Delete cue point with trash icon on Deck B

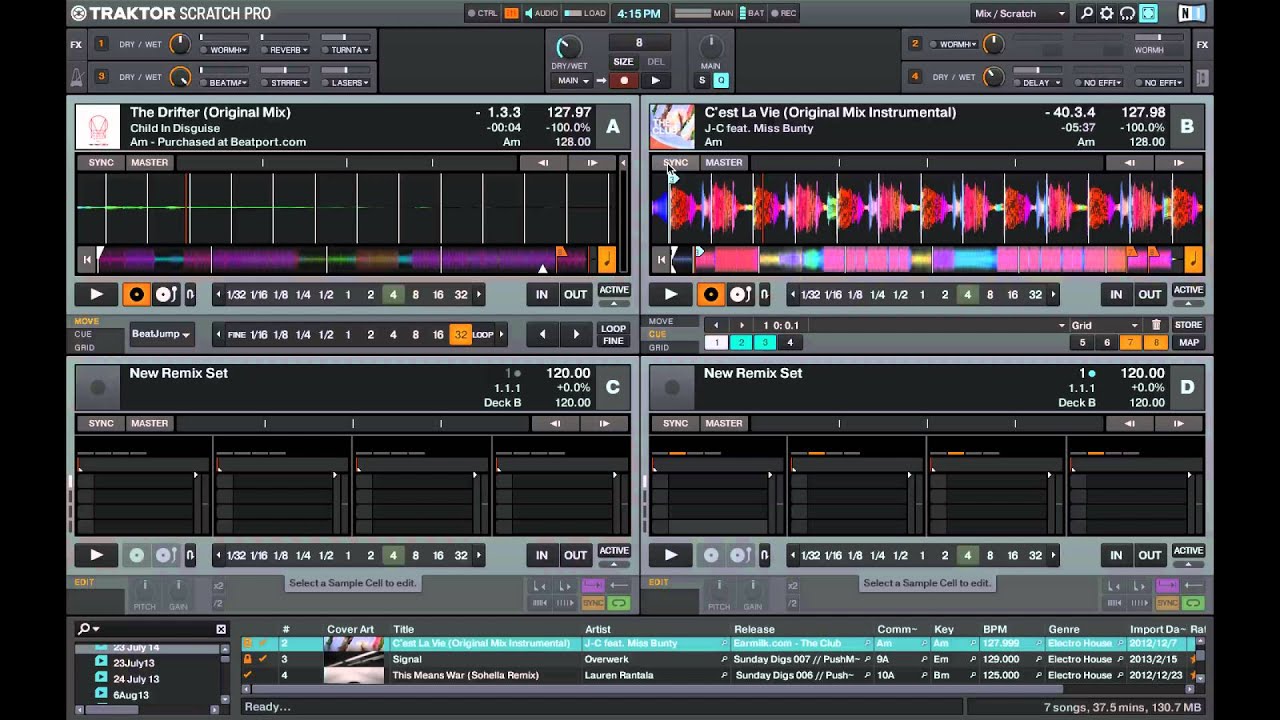coord(1156,325)
